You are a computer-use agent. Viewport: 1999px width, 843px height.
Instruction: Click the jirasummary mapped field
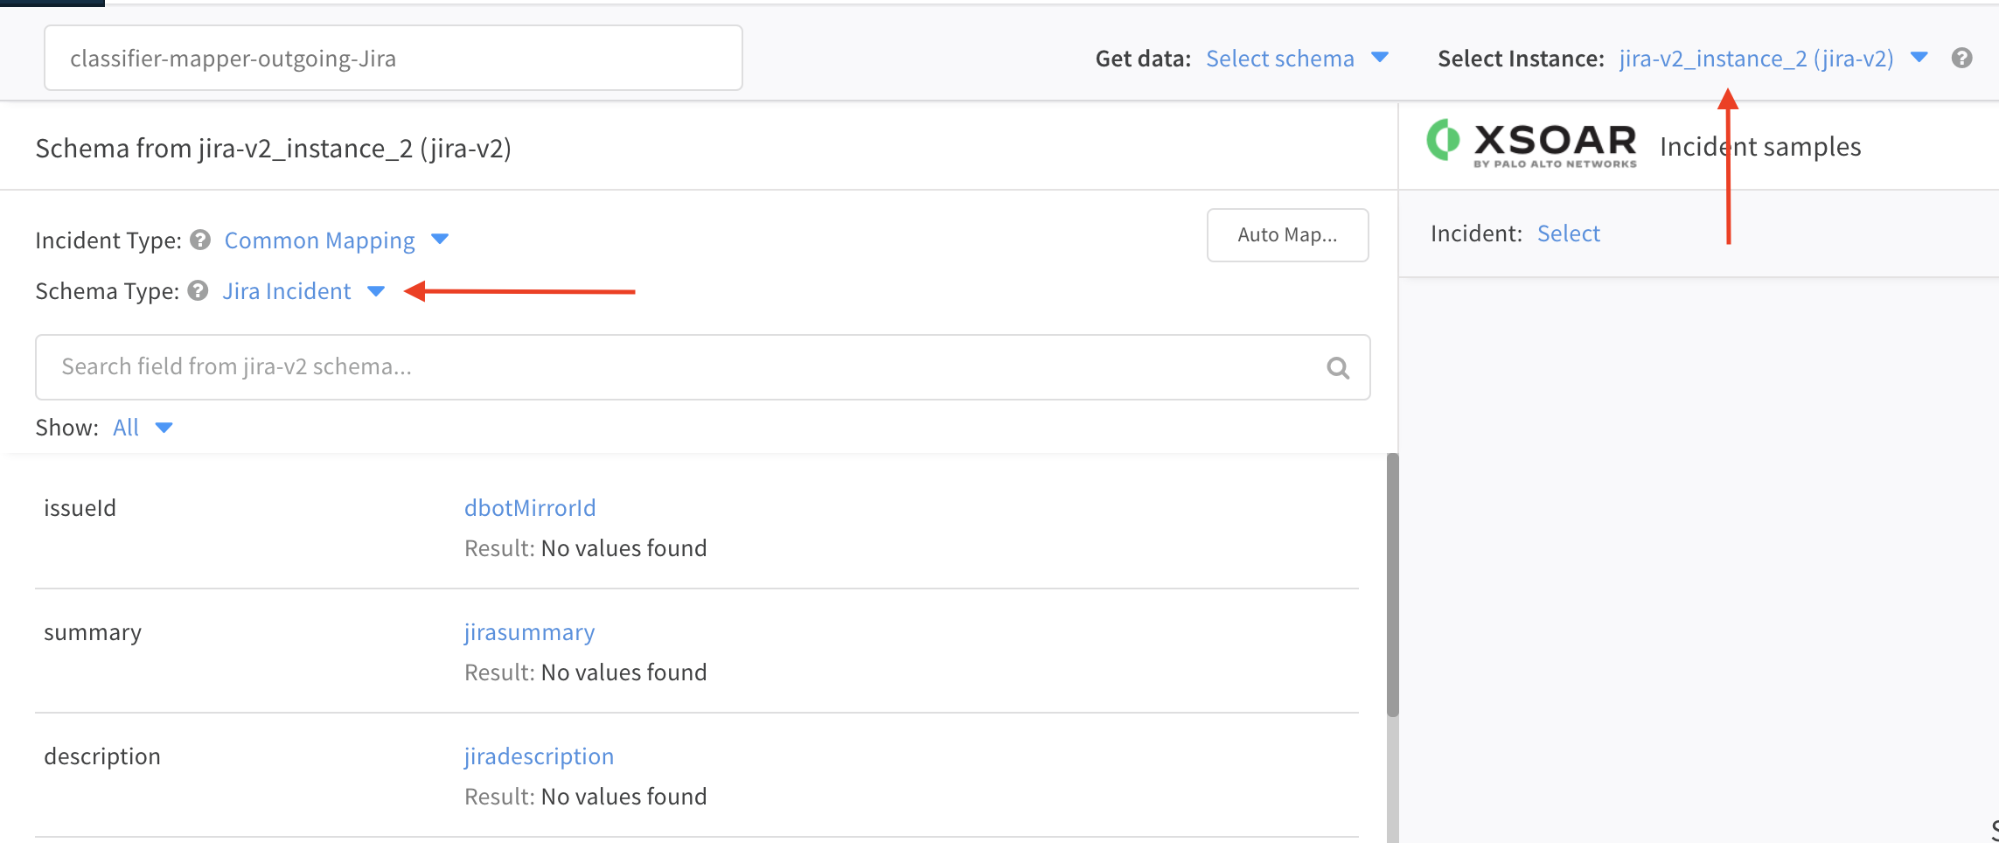[529, 633]
